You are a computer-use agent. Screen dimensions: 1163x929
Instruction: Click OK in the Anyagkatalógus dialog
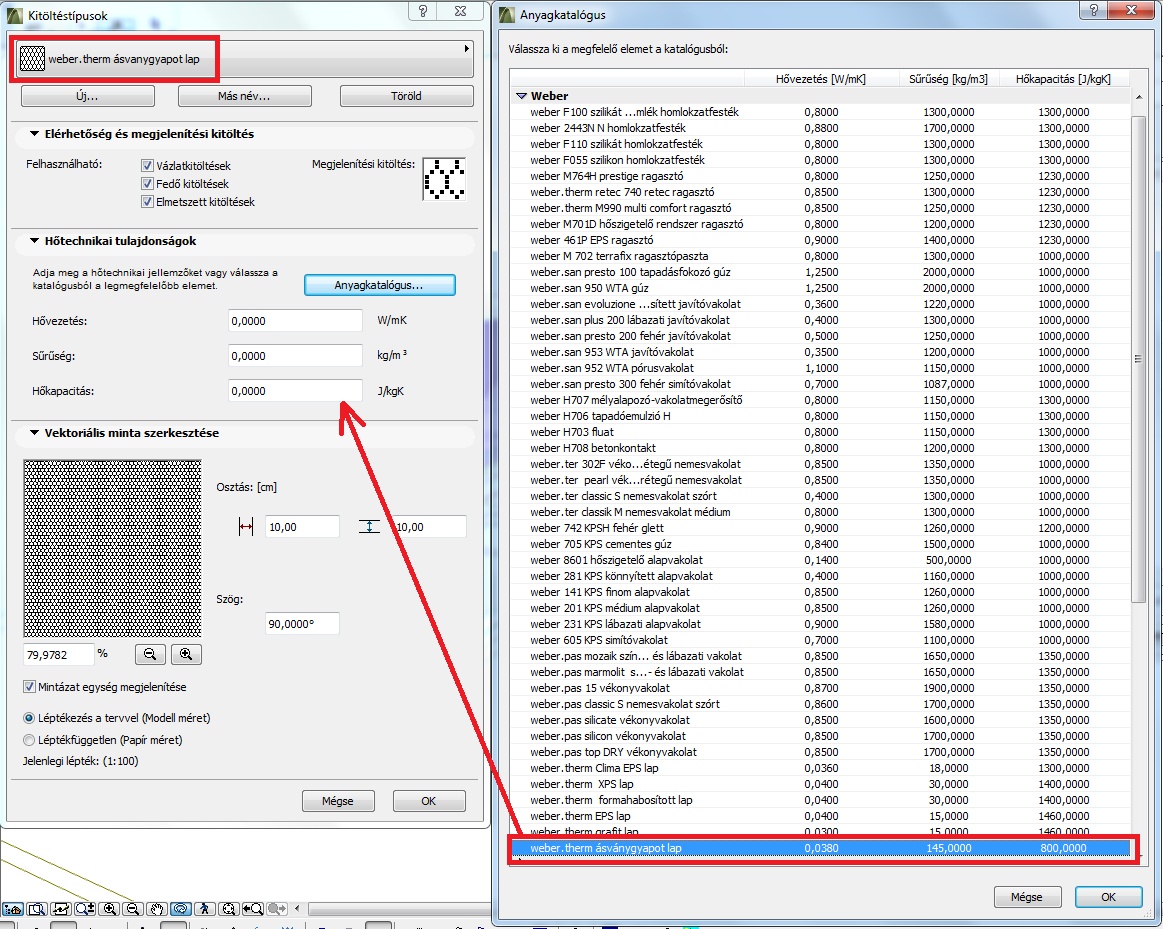click(x=1108, y=896)
